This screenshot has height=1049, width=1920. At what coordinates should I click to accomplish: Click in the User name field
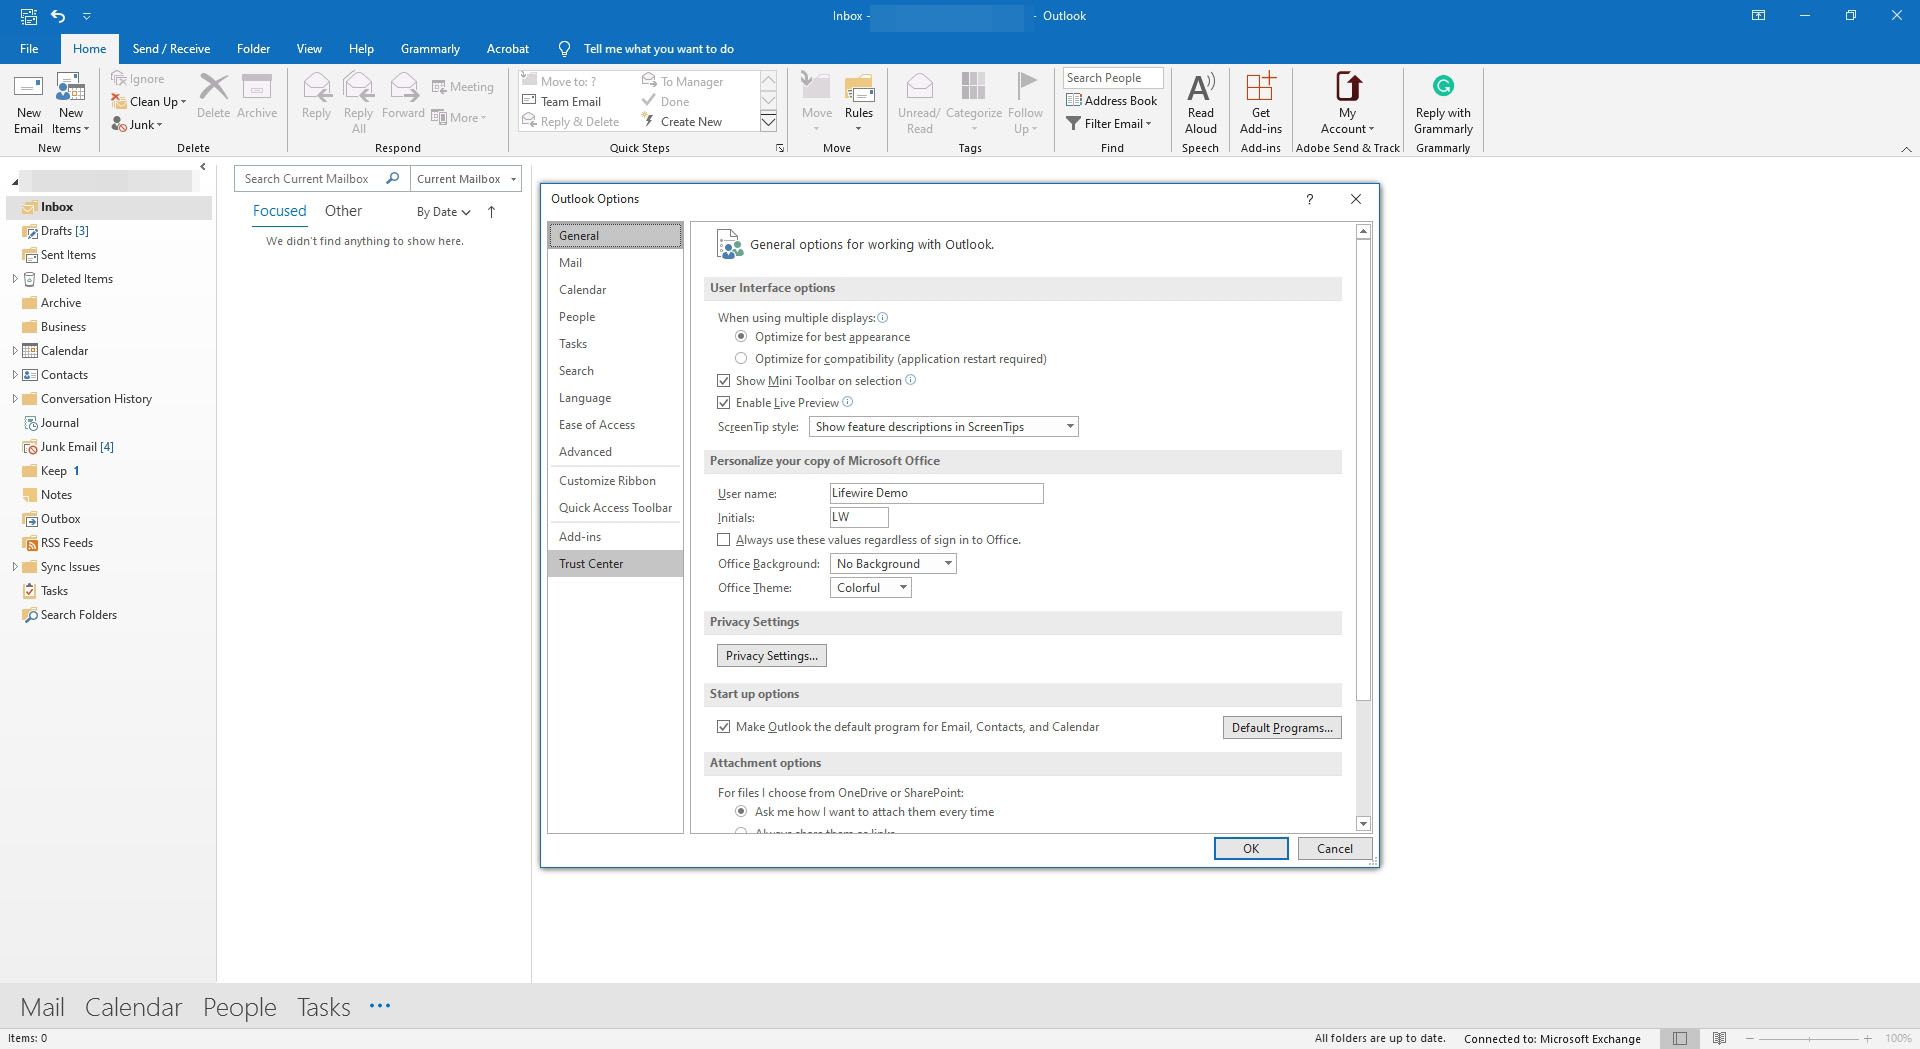tap(936, 493)
